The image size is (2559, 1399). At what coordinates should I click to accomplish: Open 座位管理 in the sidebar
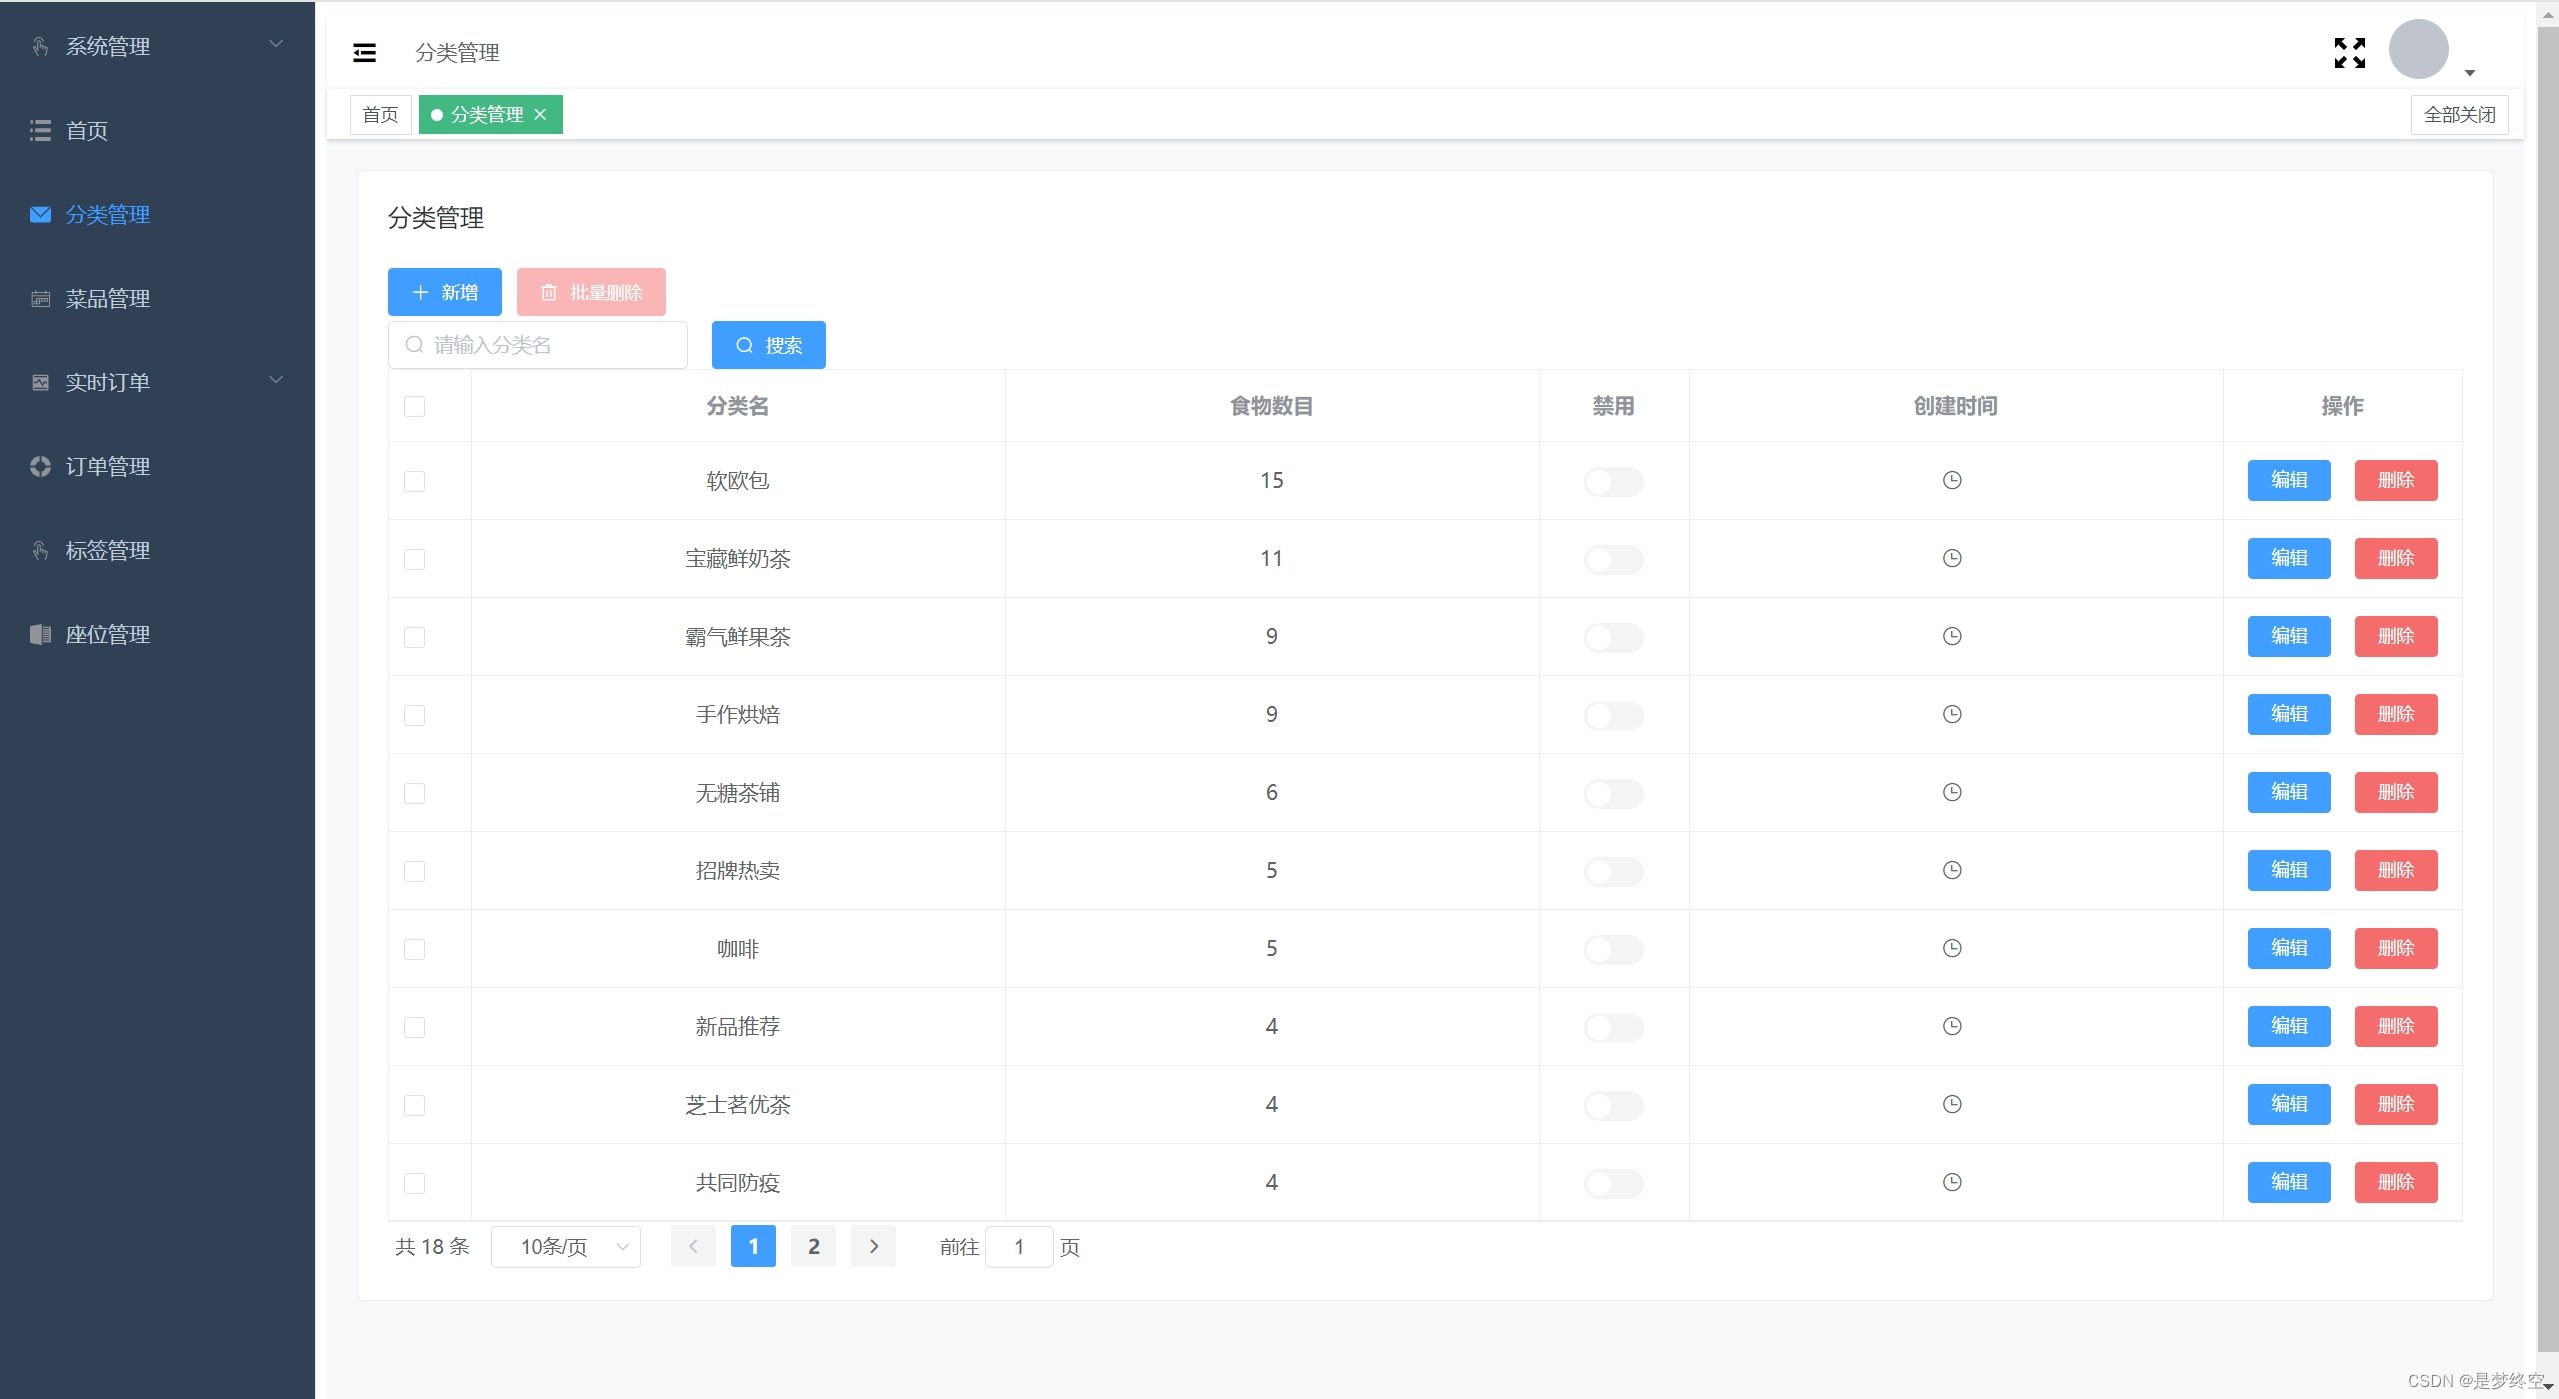[157, 634]
